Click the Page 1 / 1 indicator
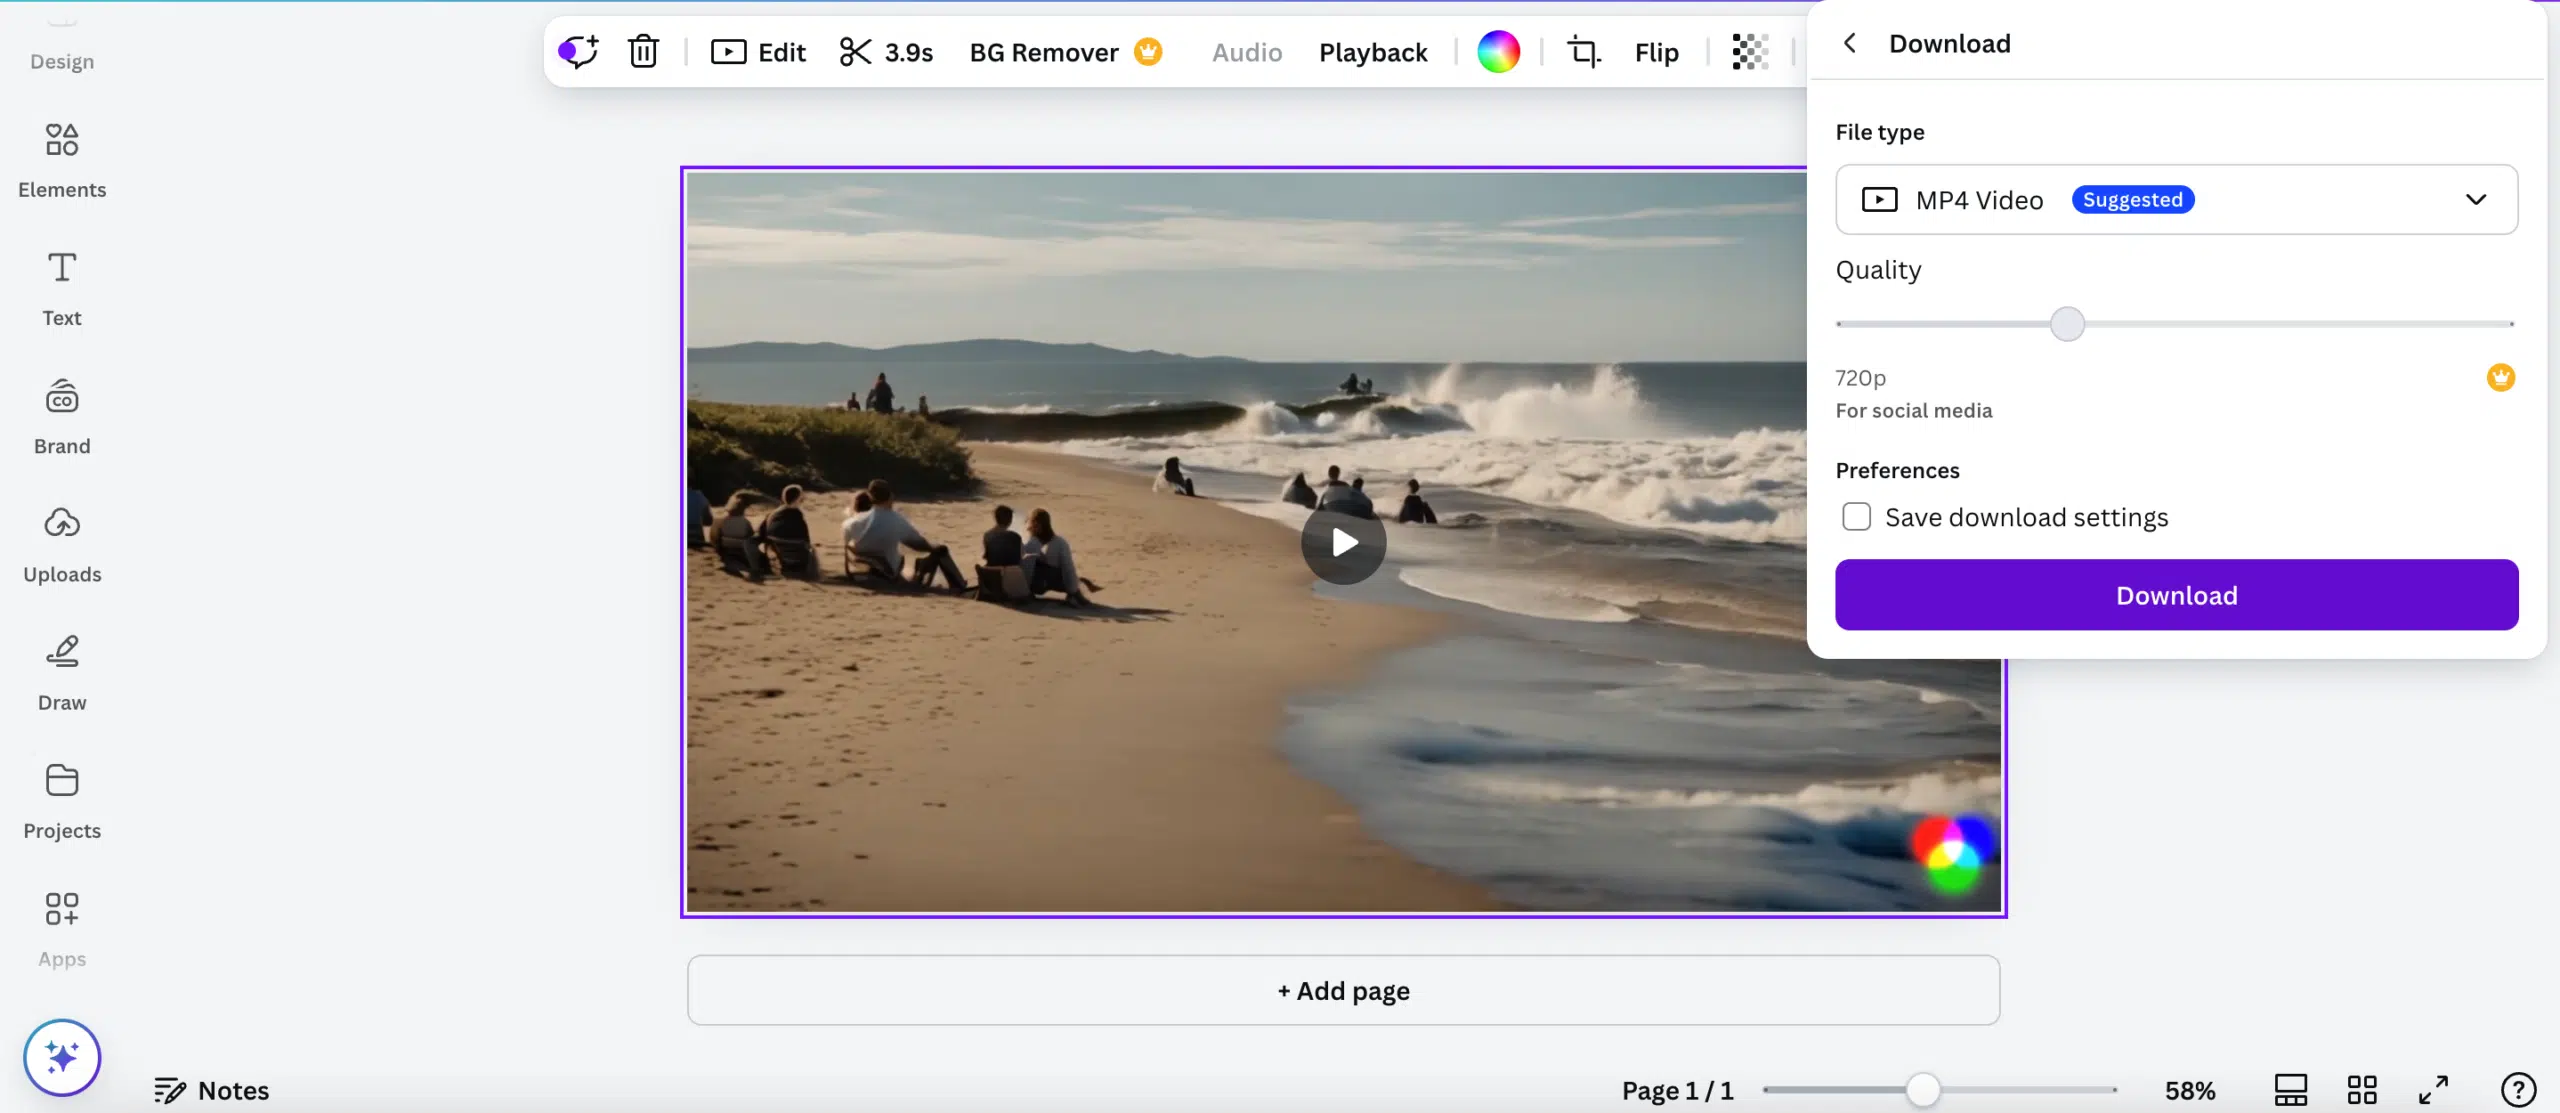This screenshot has width=2560, height=1113. (1677, 1090)
